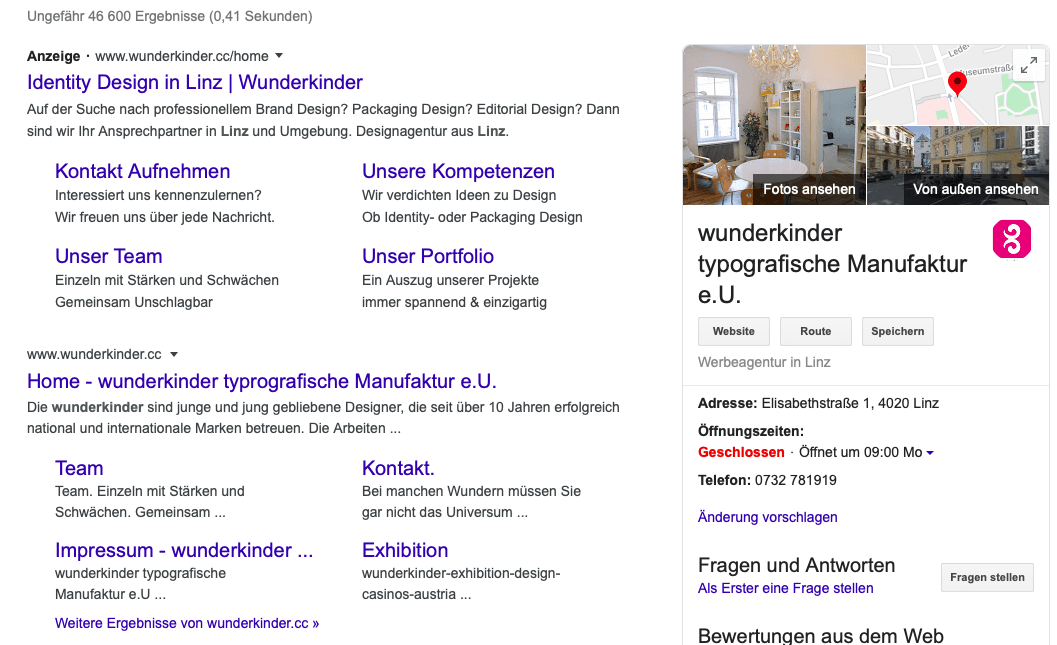Expand the map with the fullscreen icon
The height and width of the screenshot is (645, 1057).
(1029, 64)
